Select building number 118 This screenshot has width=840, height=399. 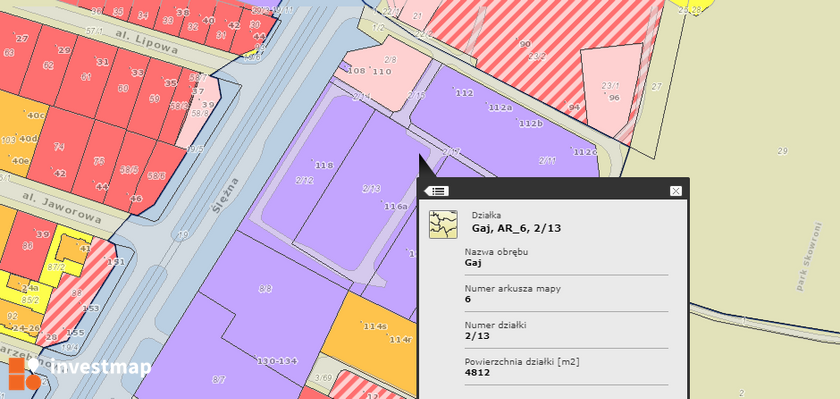[324, 165]
